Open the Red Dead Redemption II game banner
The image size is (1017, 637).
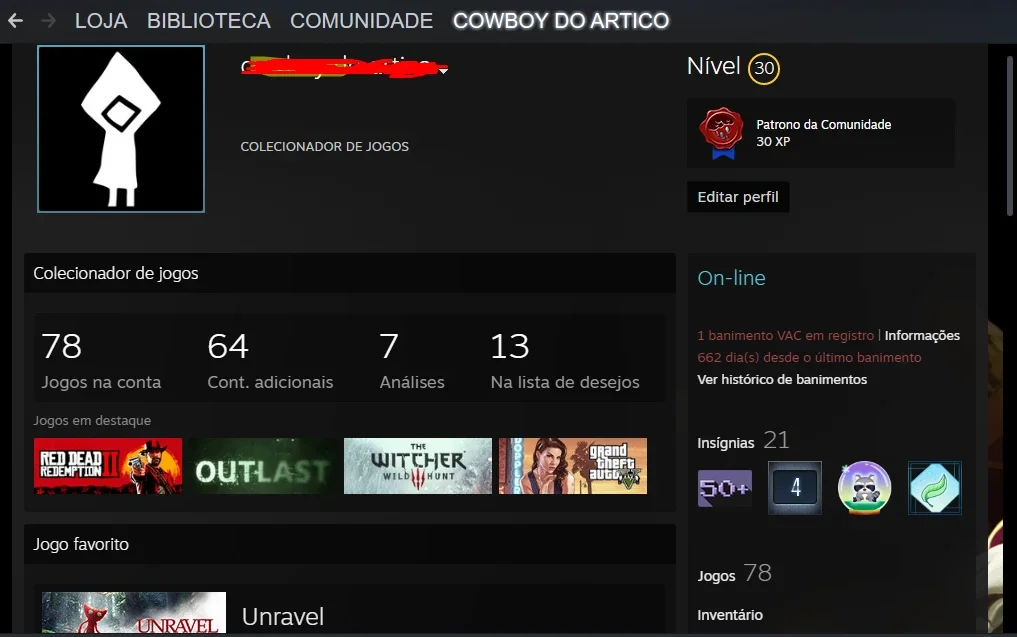[108, 466]
